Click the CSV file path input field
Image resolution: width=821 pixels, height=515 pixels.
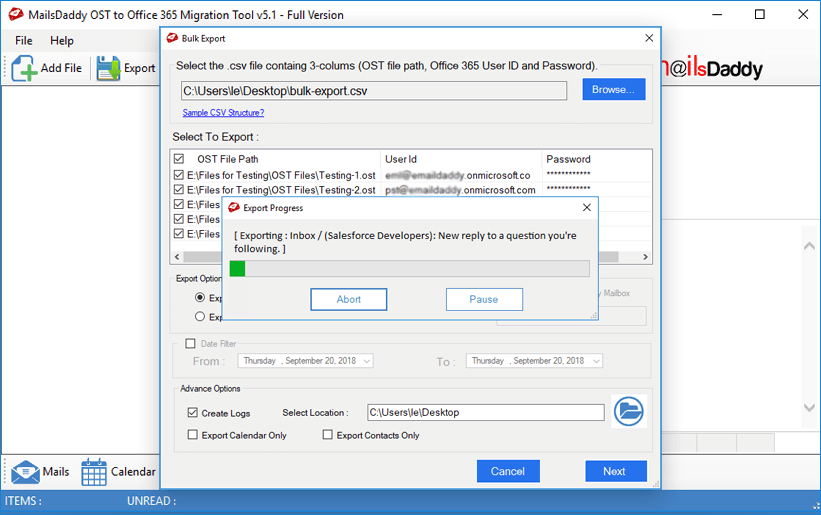pyautogui.click(x=374, y=91)
